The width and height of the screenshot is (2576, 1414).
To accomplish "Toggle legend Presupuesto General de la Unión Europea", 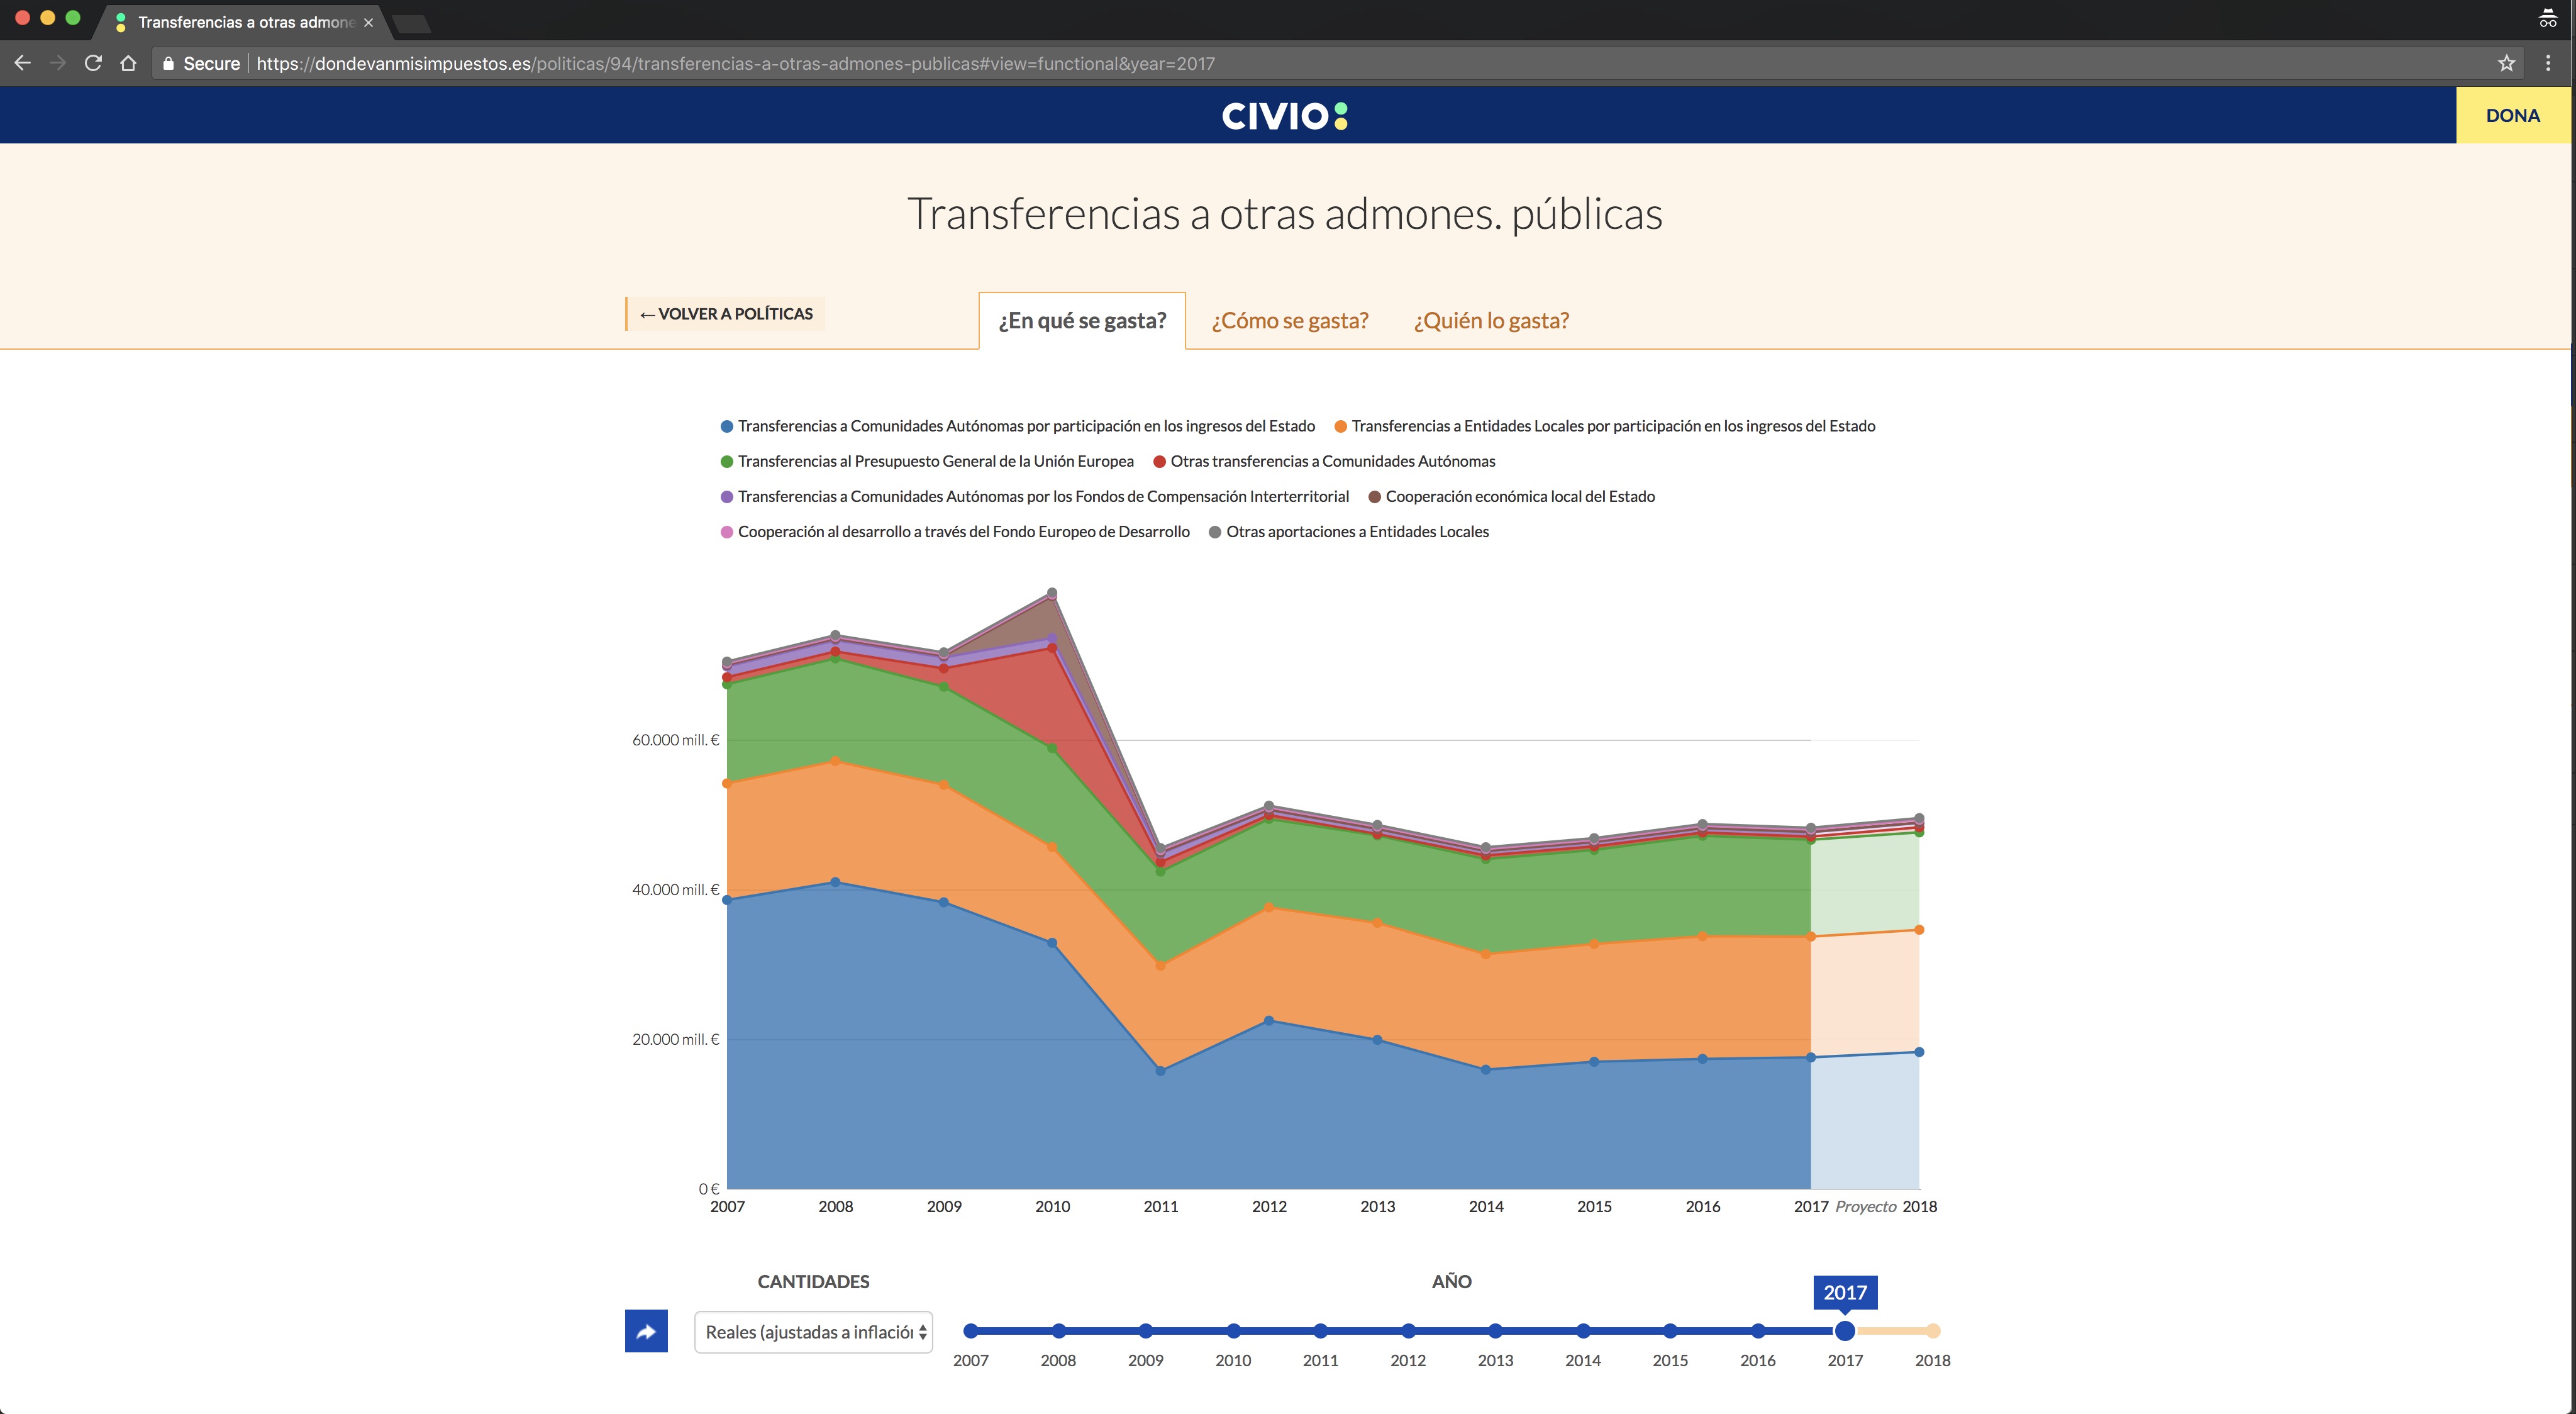I will pyautogui.click(x=927, y=461).
